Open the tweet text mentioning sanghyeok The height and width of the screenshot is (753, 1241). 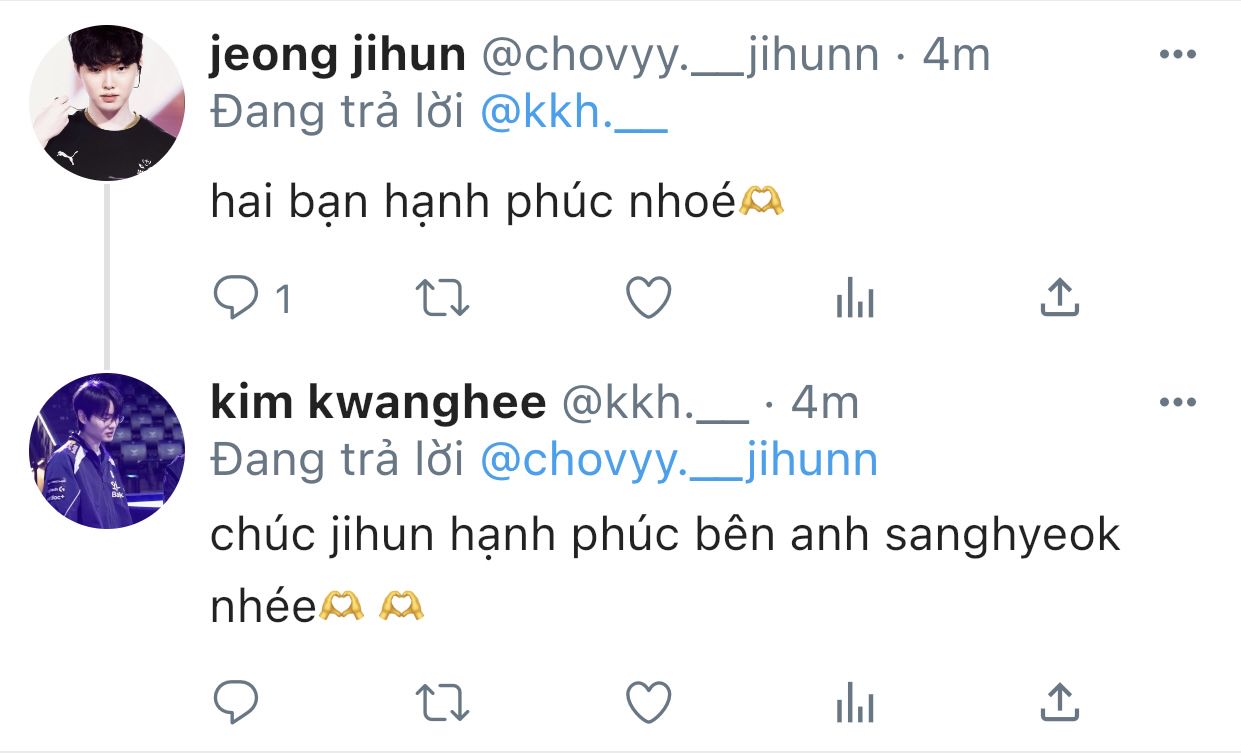[665, 571]
